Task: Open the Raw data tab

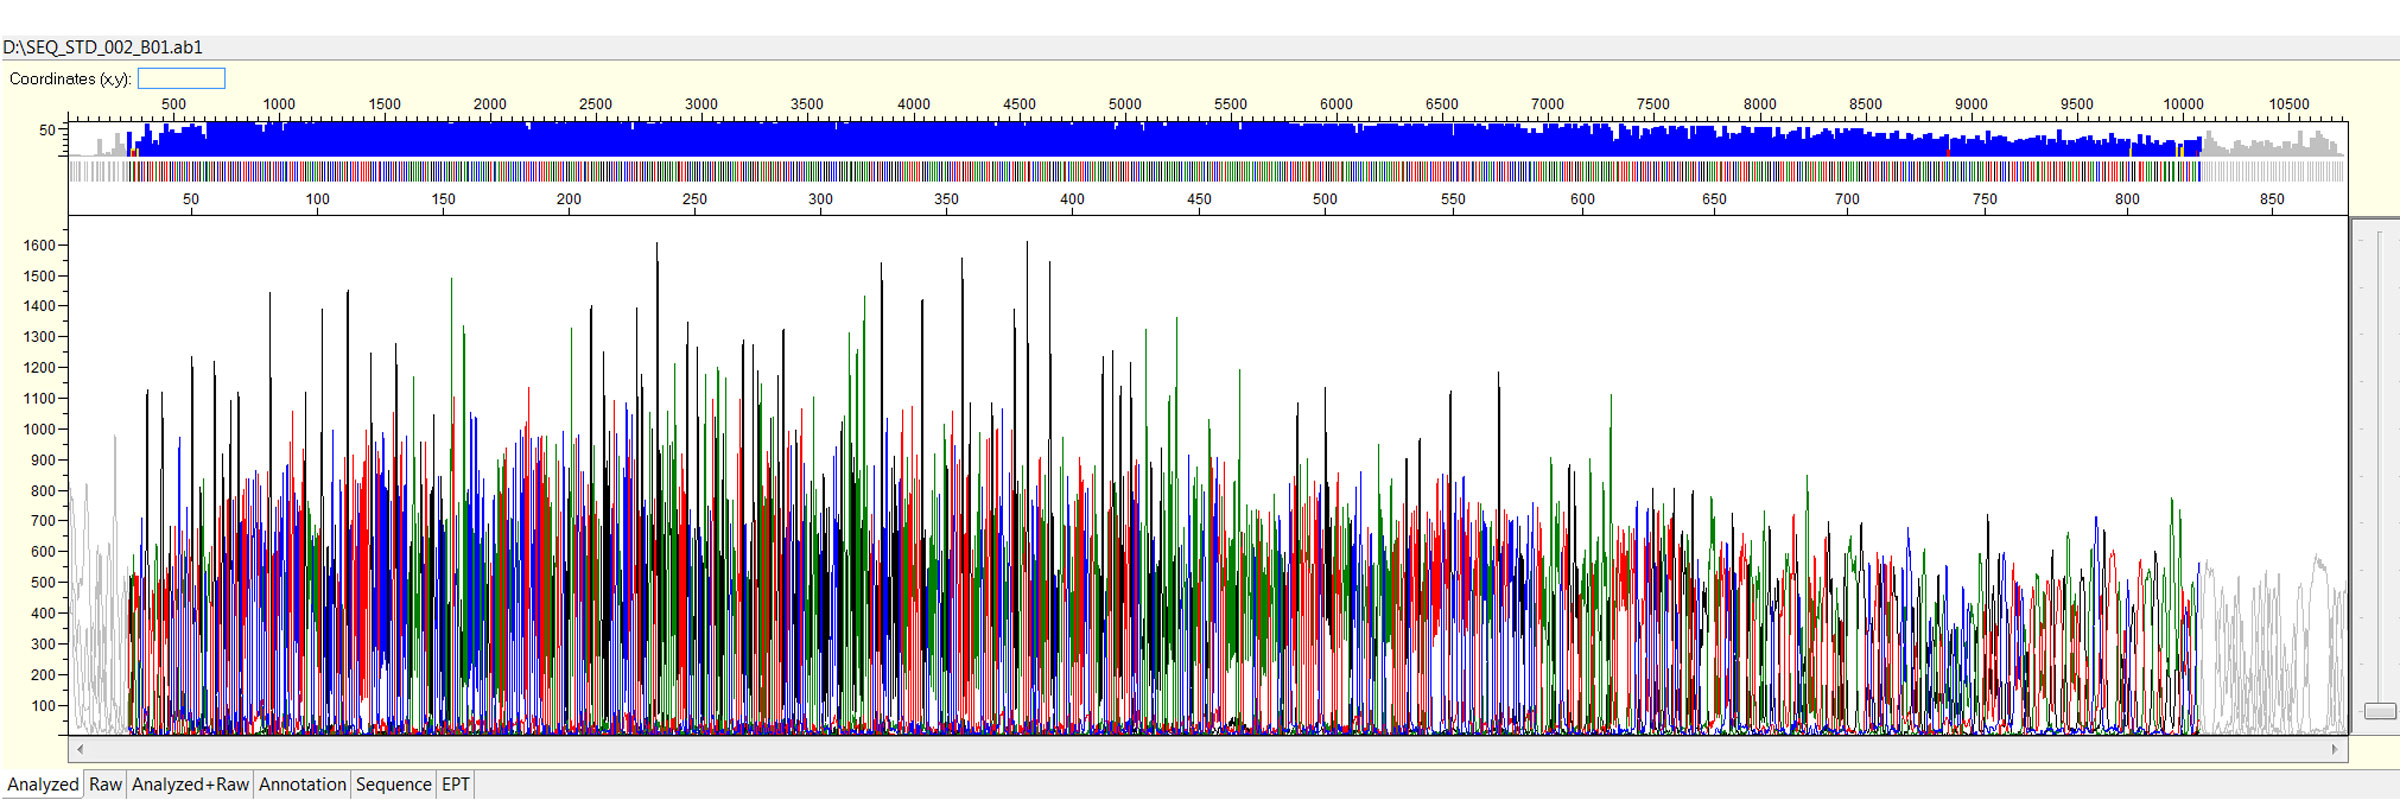Action: (105, 785)
